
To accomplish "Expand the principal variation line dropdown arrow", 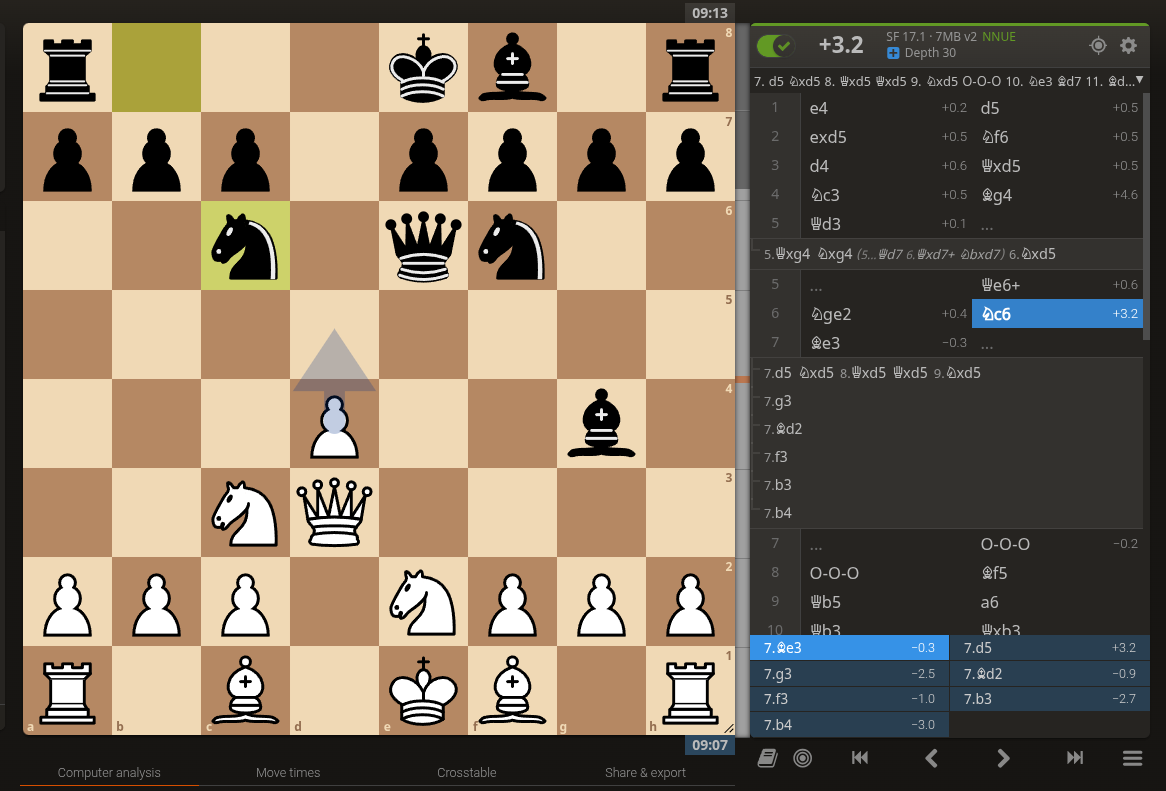I will [x=1138, y=80].
